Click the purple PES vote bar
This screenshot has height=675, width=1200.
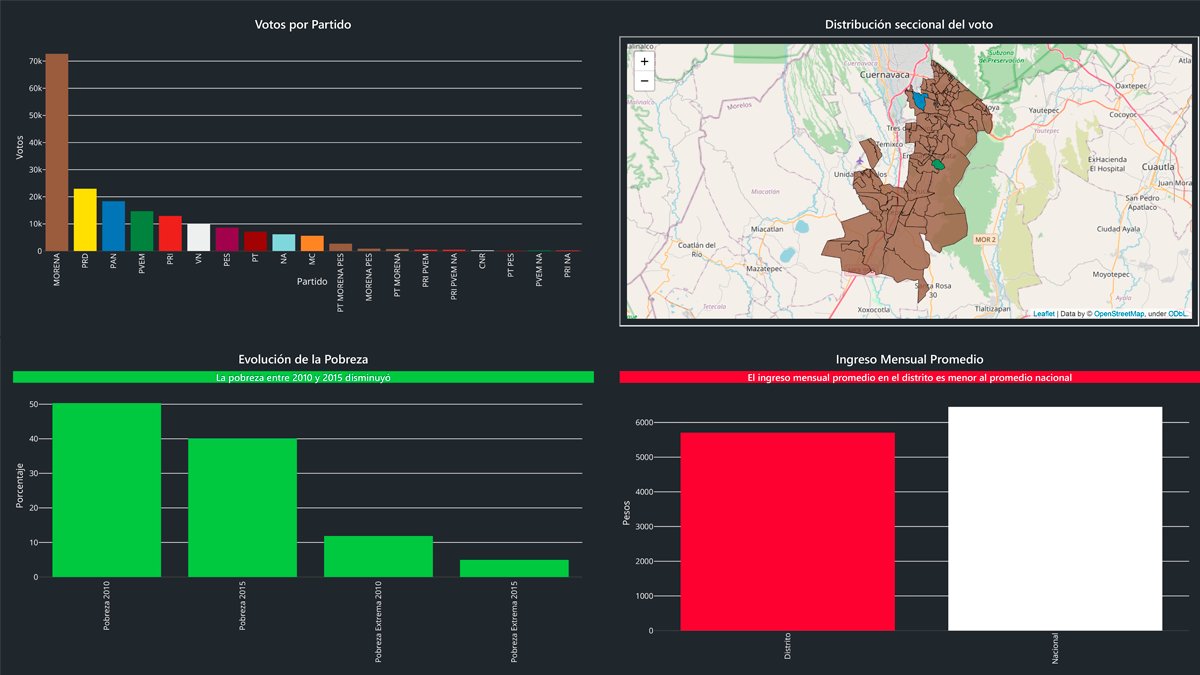[x=227, y=239]
